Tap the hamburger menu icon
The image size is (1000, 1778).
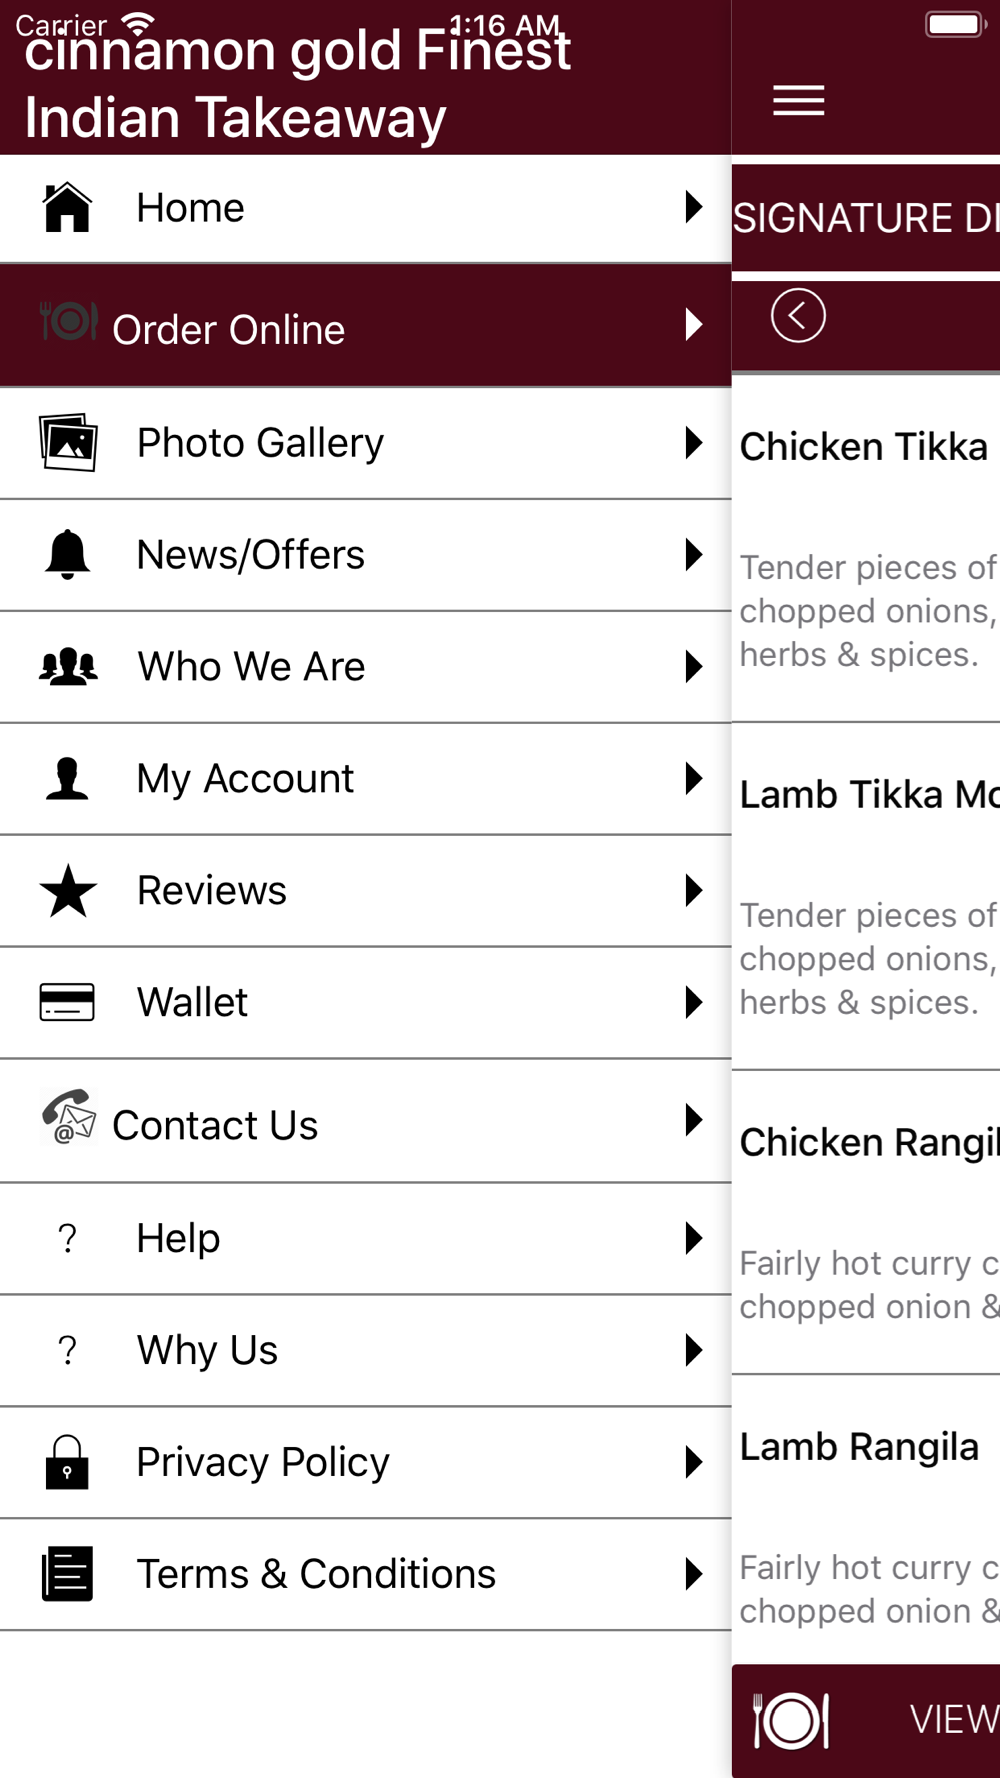point(798,101)
